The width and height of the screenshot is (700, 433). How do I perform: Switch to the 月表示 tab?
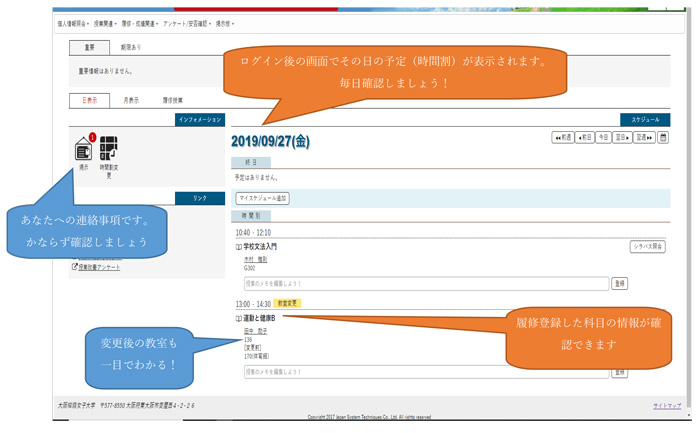tap(131, 101)
